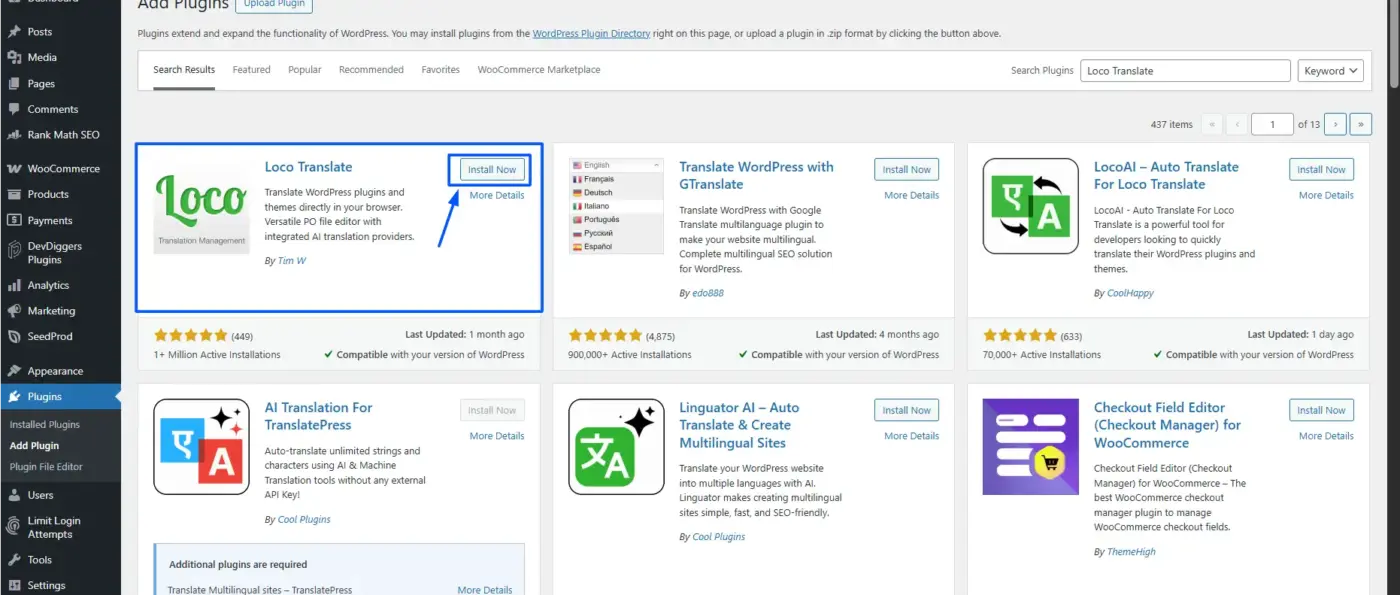Click the Linguator AI plugin icon
1400x595 pixels.
point(616,447)
